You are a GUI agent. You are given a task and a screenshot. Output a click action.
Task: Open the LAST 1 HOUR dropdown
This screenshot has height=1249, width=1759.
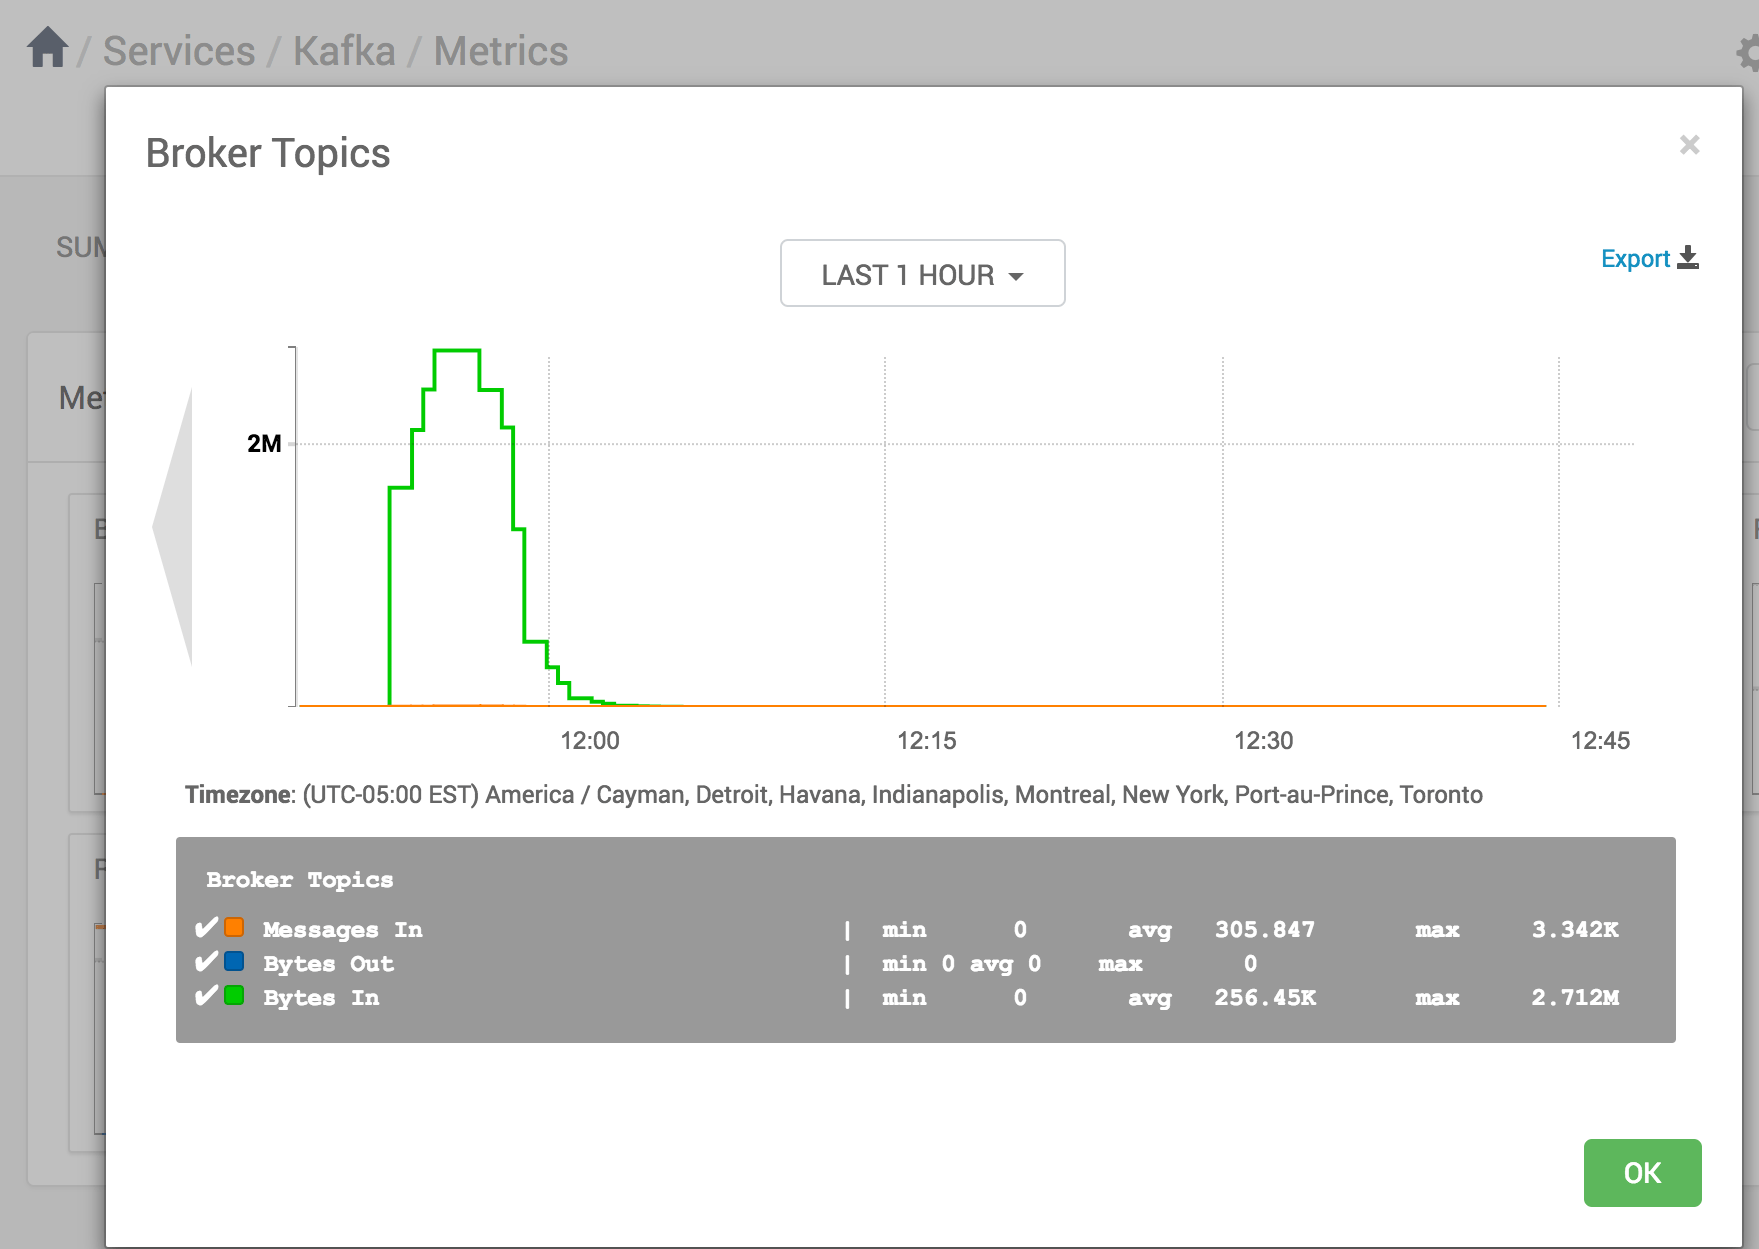[922, 273]
